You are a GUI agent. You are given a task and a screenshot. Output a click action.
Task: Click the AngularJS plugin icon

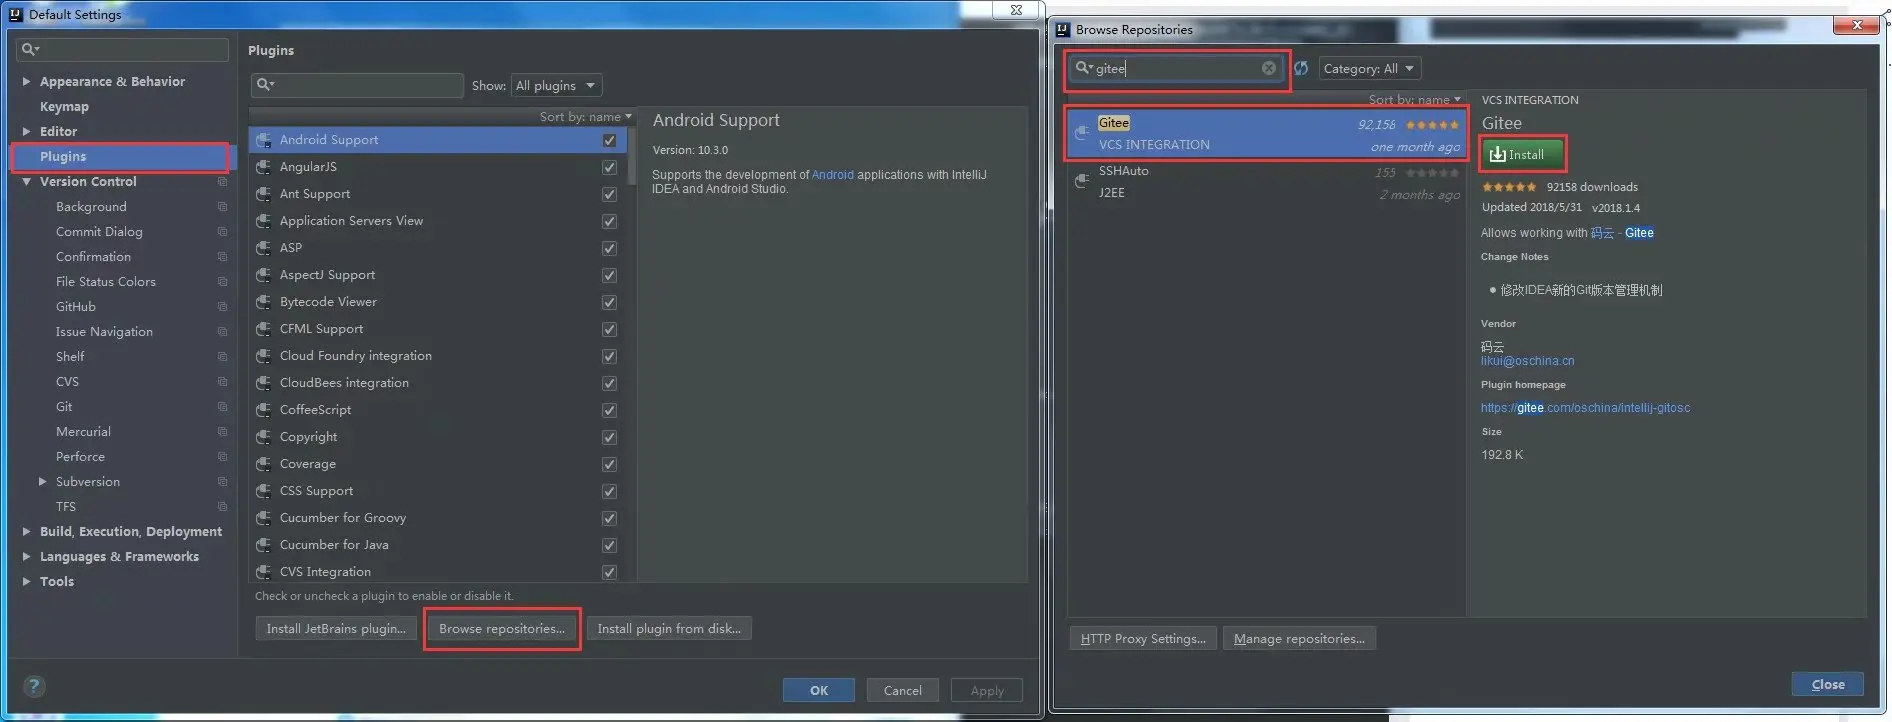tap(264, 167)
